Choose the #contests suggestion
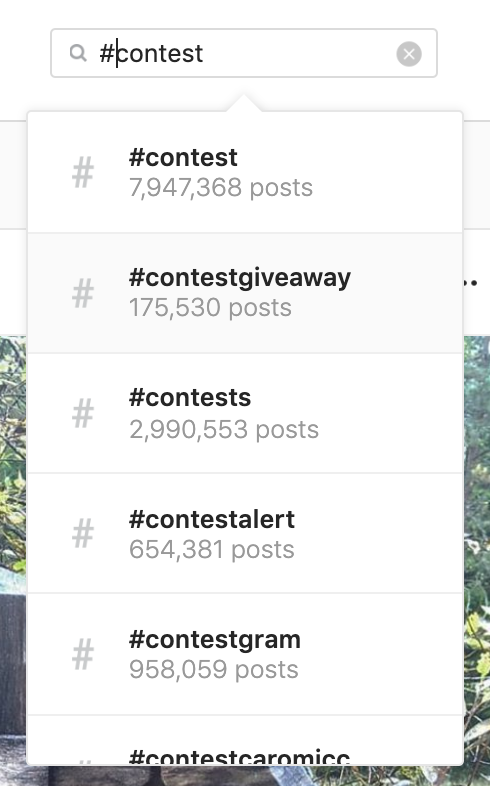This screenshot has width=490, height=786. tap(245, 414)
